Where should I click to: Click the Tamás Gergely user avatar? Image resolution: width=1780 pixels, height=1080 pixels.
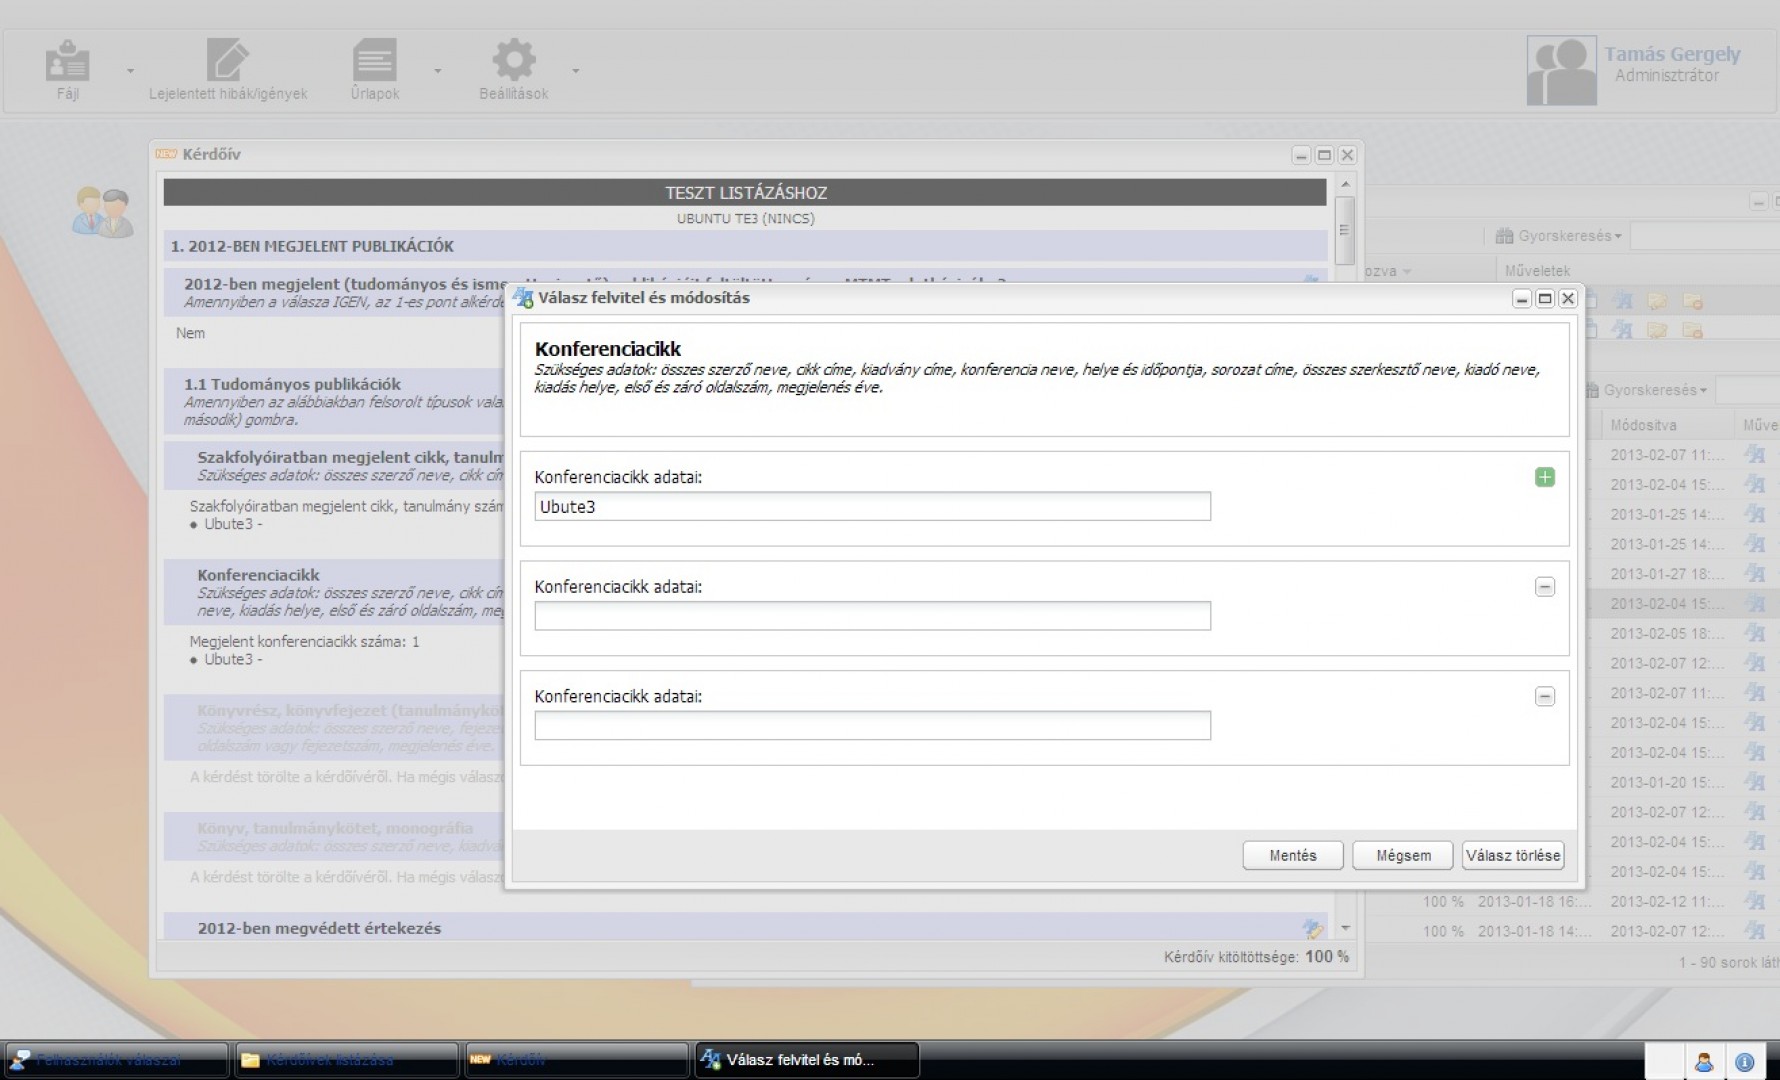click(1561, 71)
